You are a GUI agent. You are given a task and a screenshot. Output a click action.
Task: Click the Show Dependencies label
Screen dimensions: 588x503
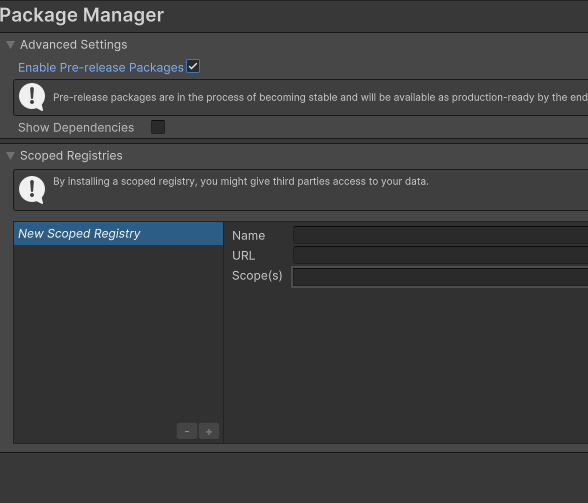point(76,128)
